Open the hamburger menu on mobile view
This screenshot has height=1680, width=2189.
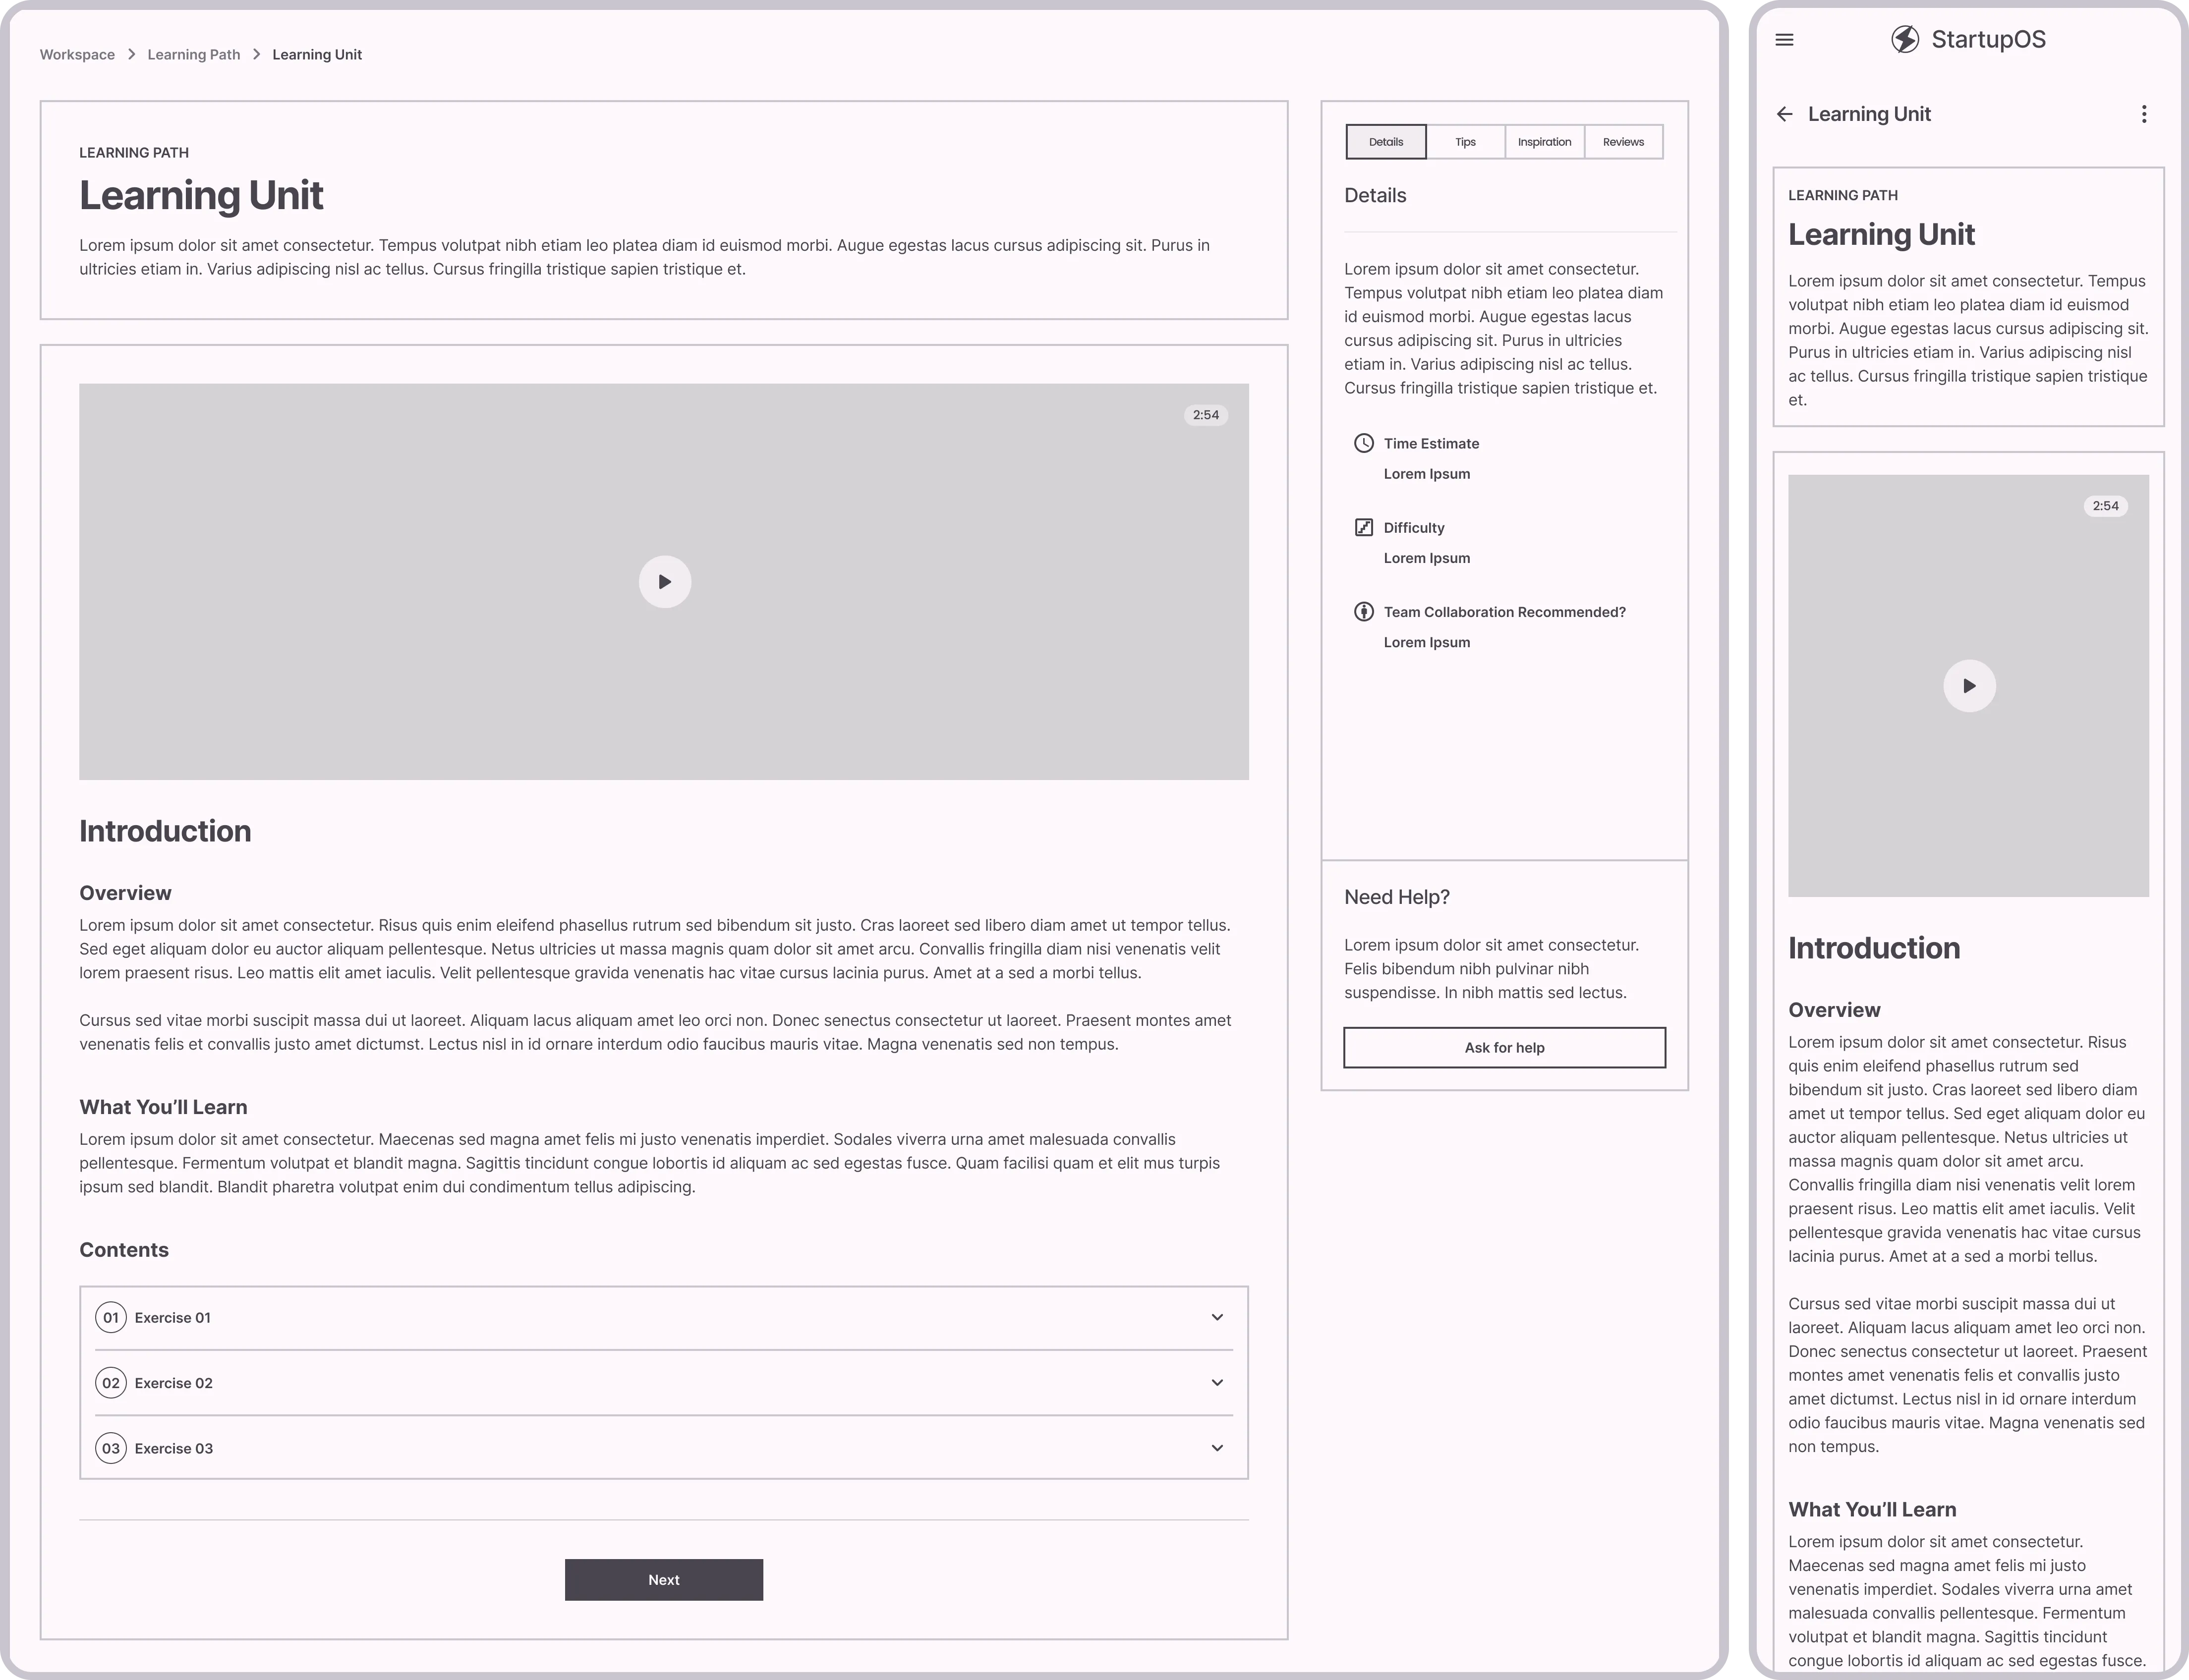click(1785, 40)
